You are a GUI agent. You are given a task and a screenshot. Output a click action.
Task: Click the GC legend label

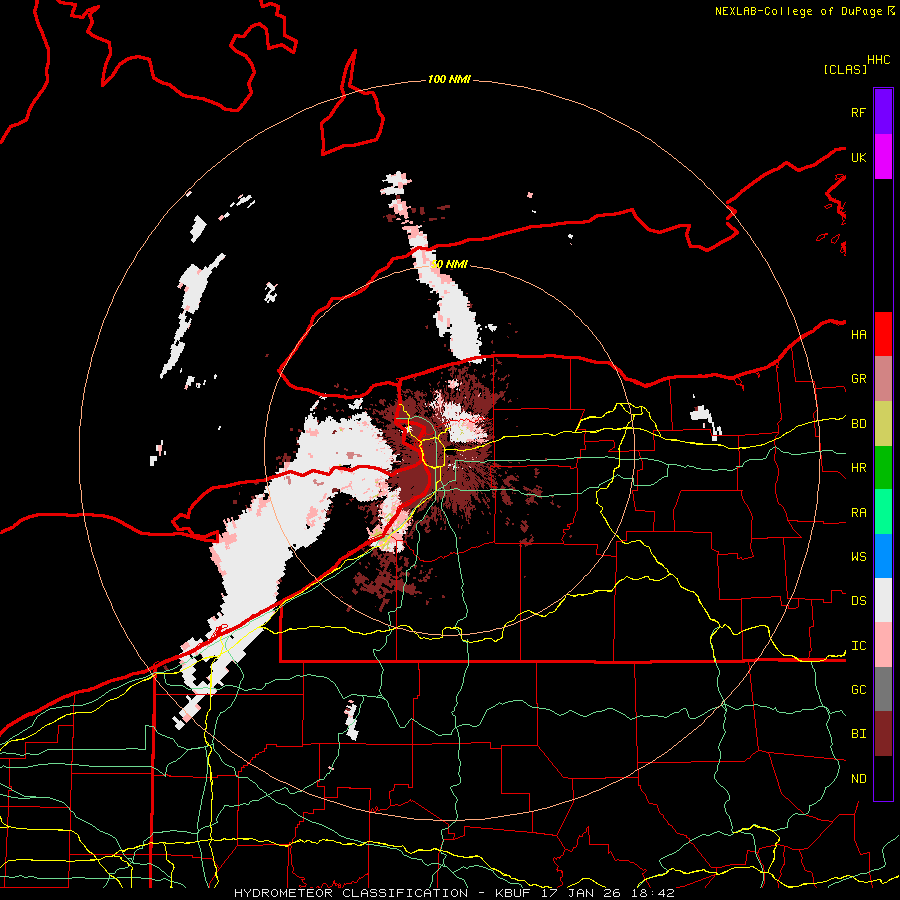click(859, 690)
